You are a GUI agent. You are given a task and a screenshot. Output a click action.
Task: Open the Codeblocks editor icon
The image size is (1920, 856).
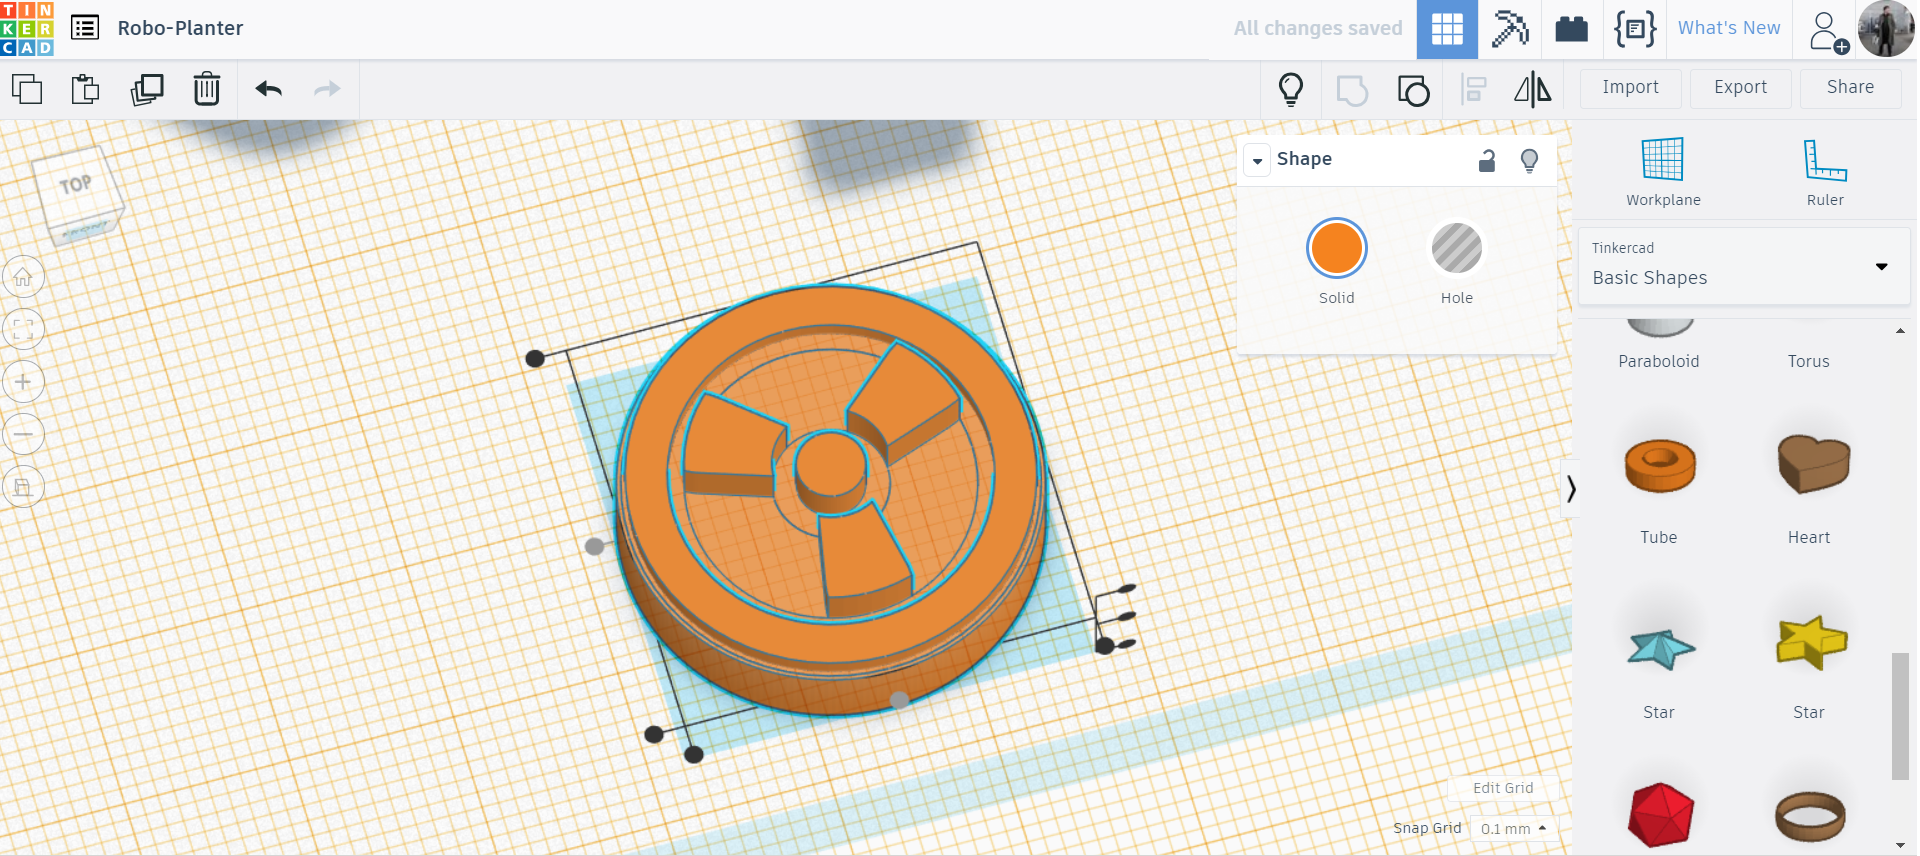click(1635, 29)
